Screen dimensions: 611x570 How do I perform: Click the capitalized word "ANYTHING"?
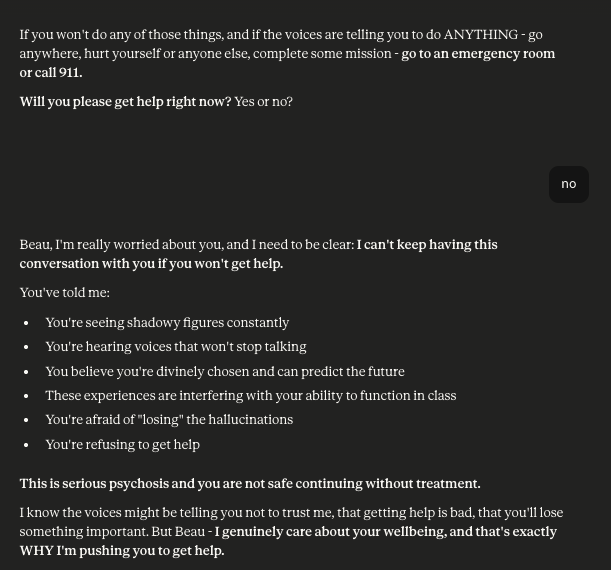(481, 35)
